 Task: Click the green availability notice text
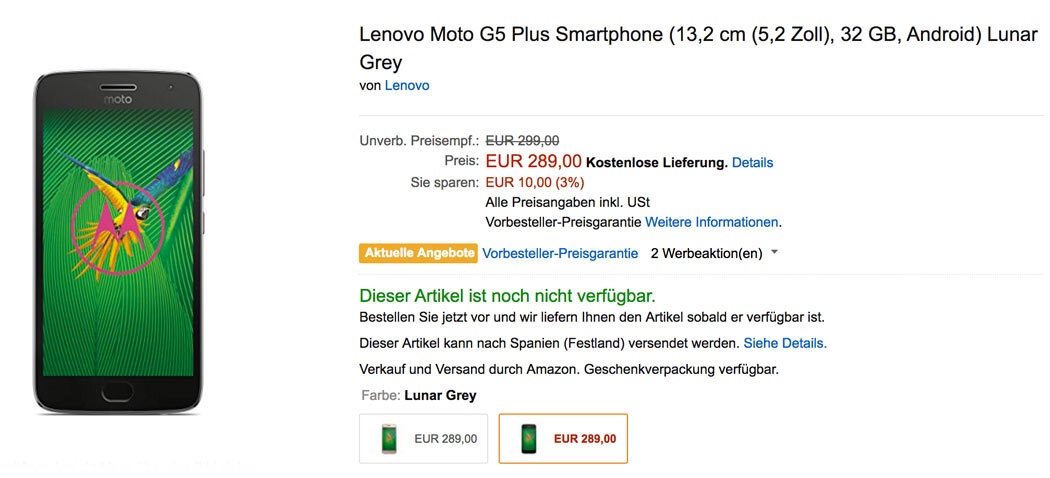pyautogui.click(x=507, y=296)
